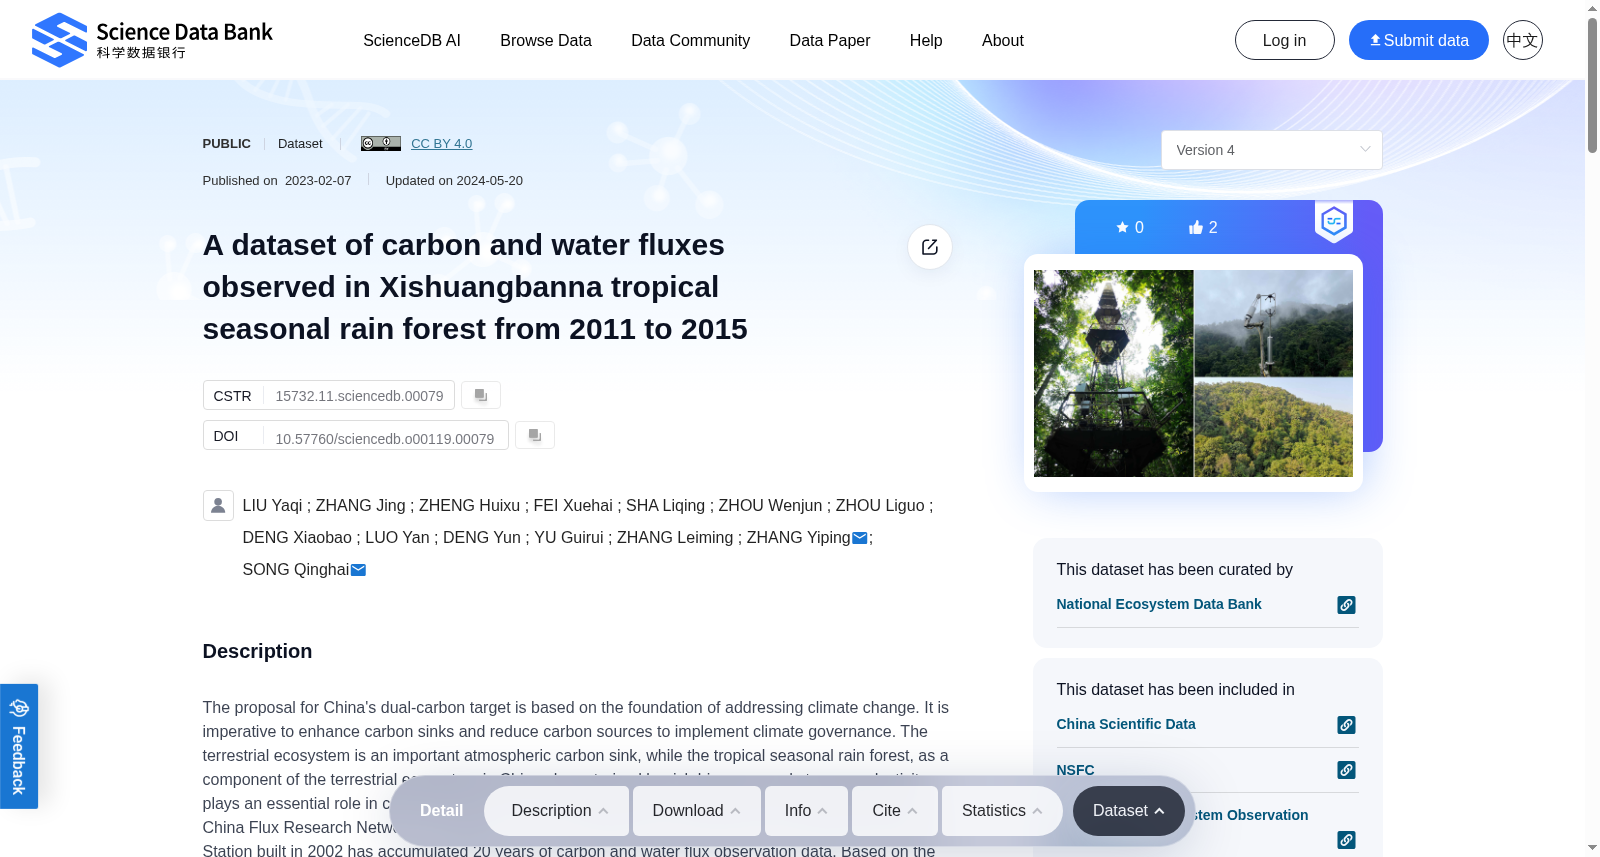Open the share/edit icon beside the title

pyautogui.click(x=930, y=247)
